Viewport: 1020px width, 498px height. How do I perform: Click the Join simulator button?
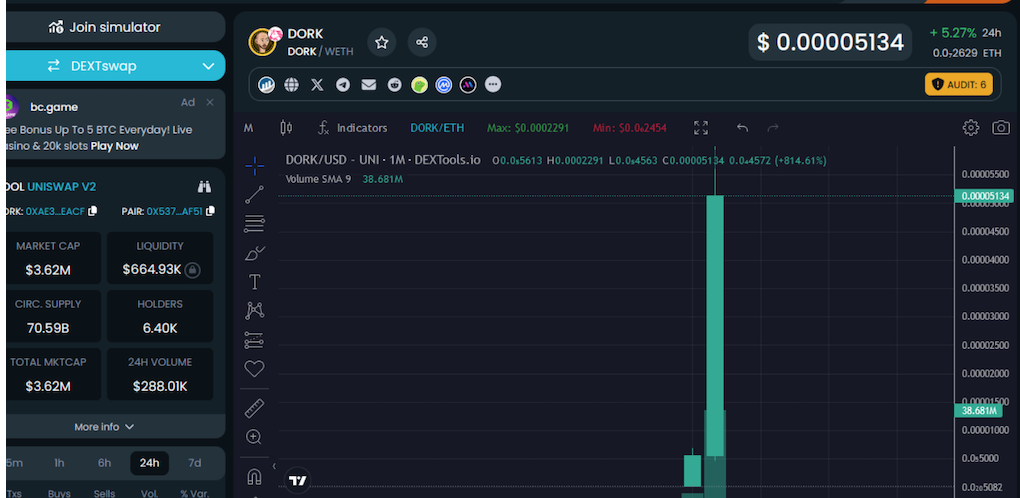(x=104, y=27)
